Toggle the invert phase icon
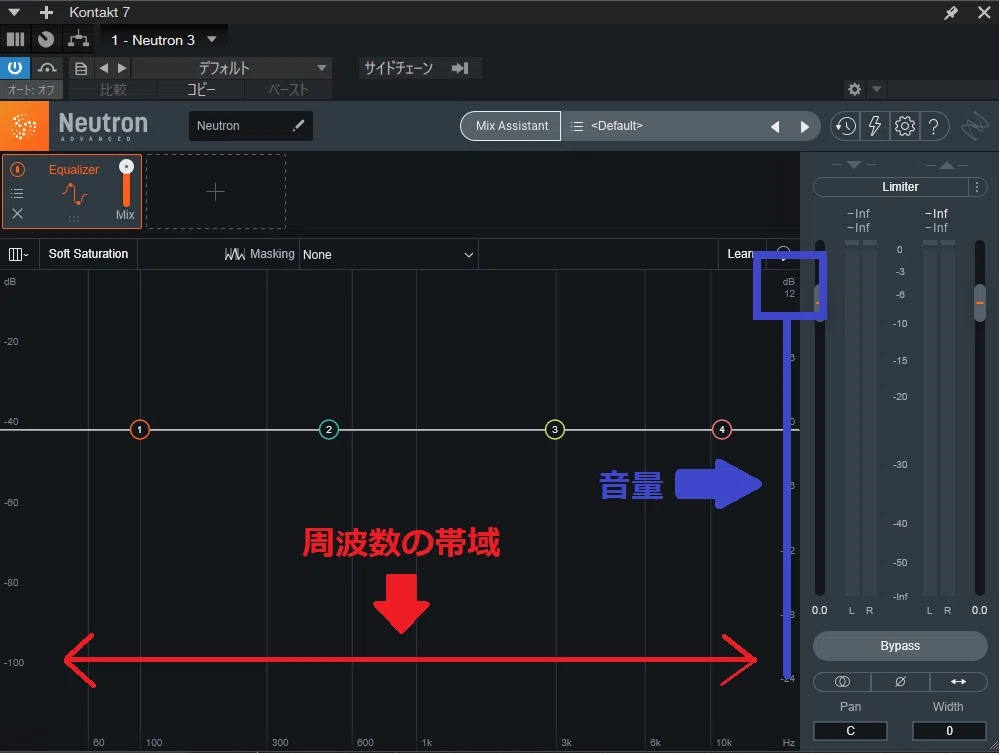Viewport: 1000px width, 754px height. [x=900, y=681]
